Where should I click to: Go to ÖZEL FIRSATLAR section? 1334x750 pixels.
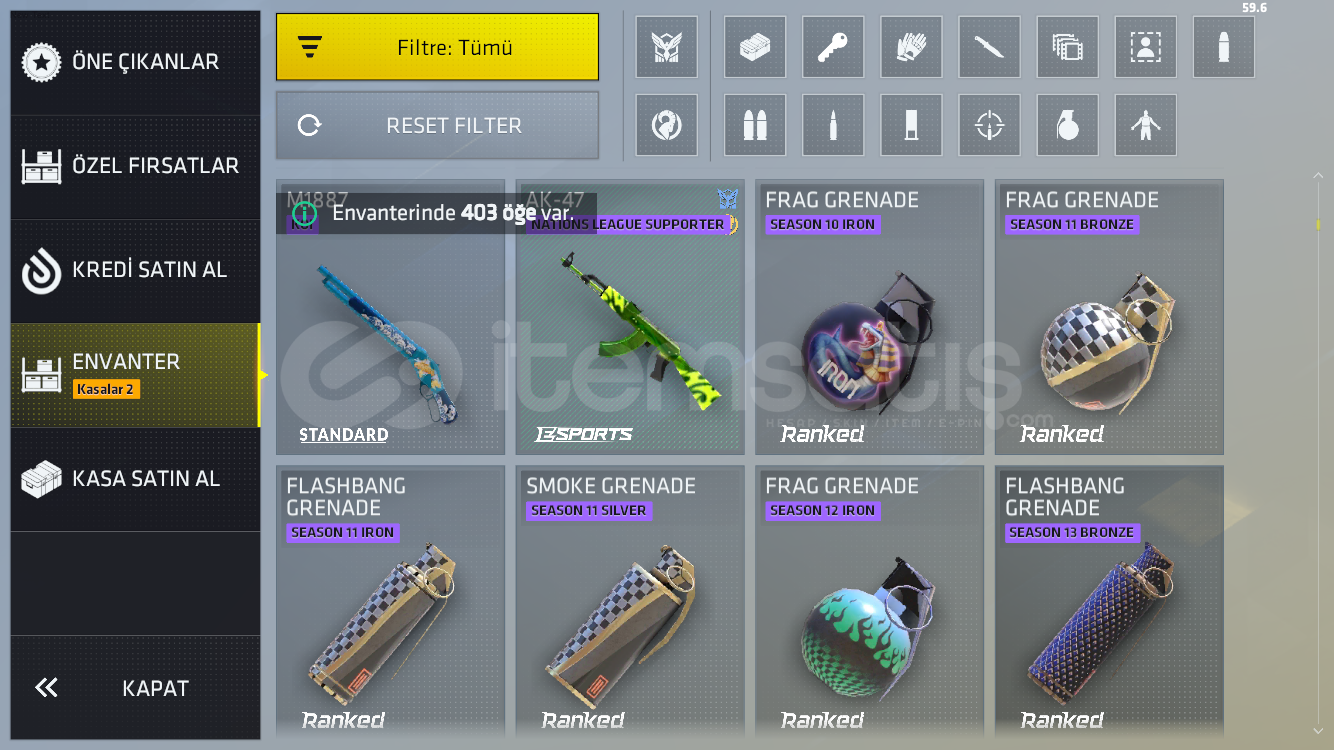click(135, 166)
